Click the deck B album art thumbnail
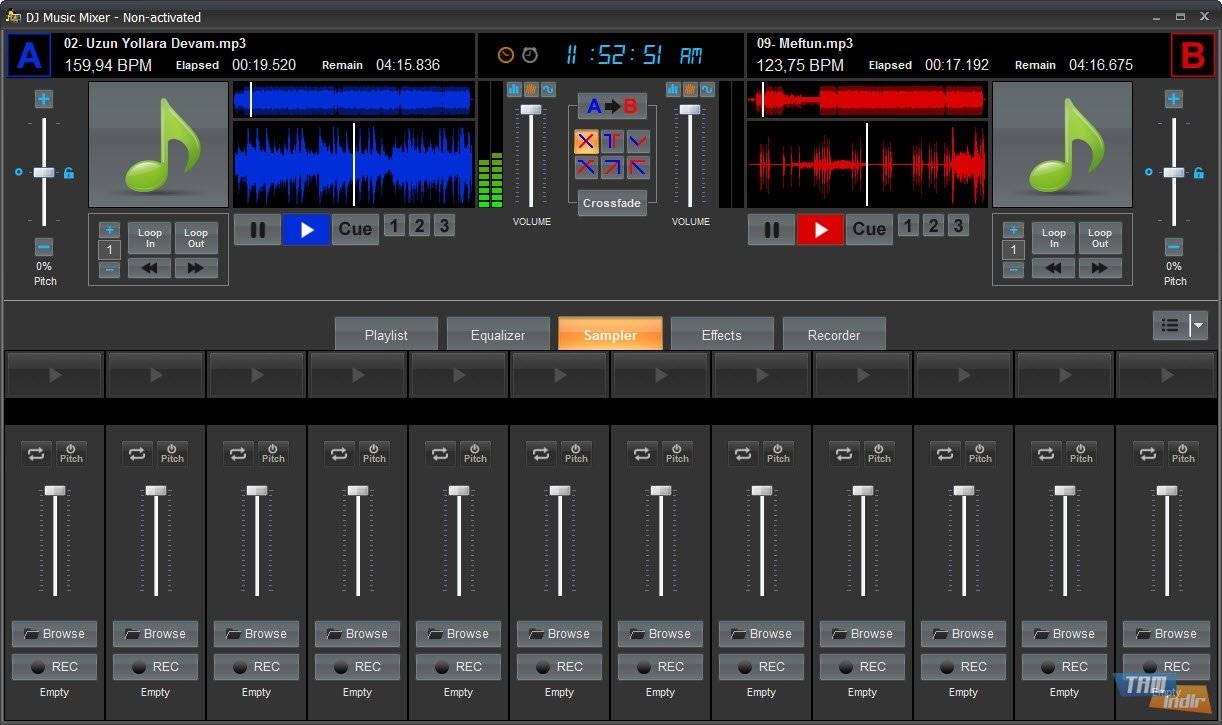This screenshot has height=725, width=1222. pyautogui.click(x=1062, y=144)
